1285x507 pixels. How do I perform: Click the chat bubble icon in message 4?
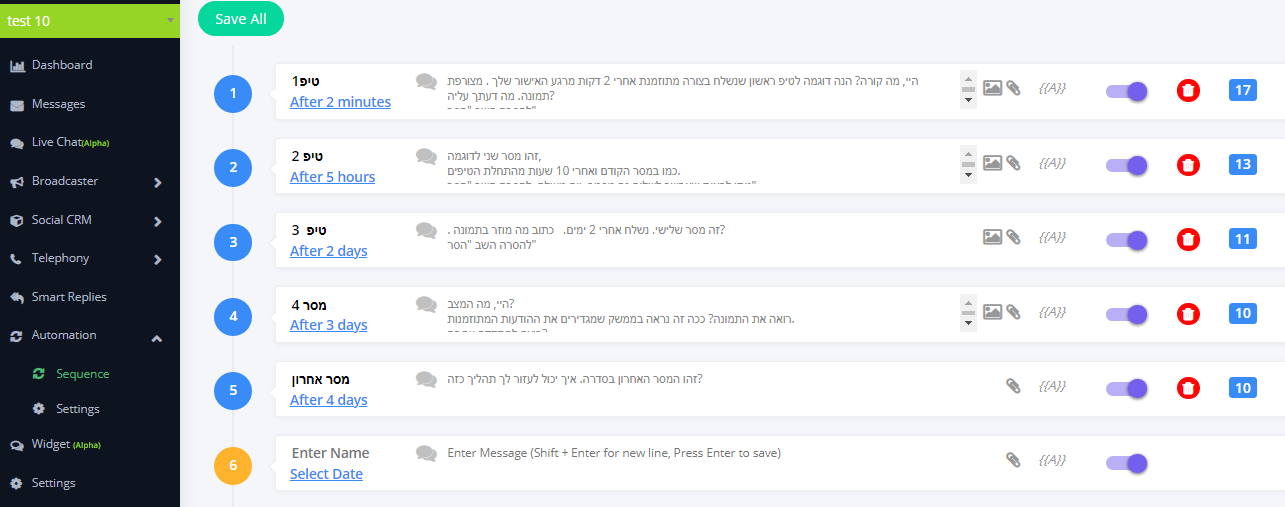click(427, 304)
